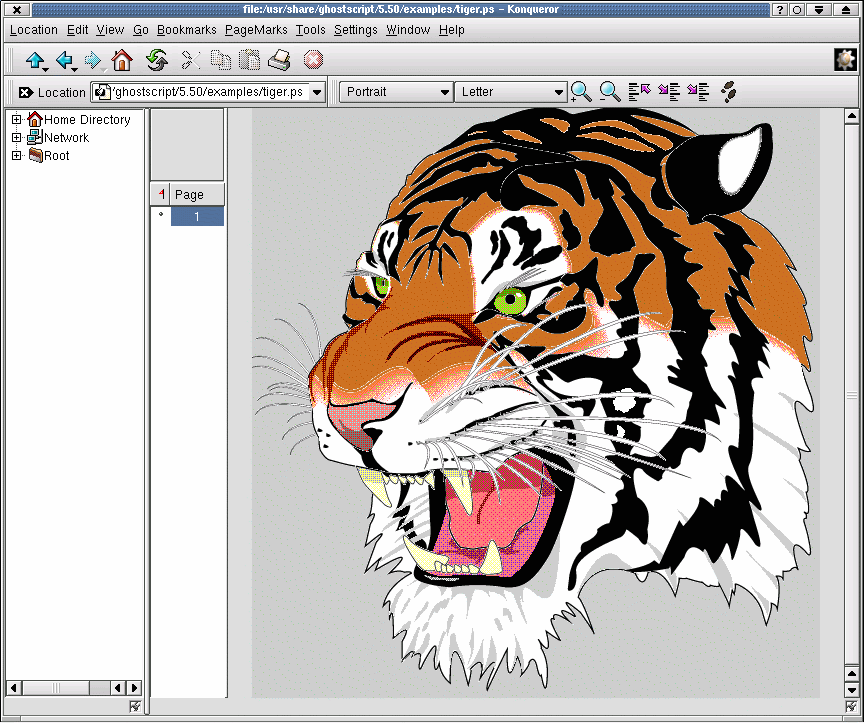Click the sidebar scrollbar's right arrow

point(134,687)
